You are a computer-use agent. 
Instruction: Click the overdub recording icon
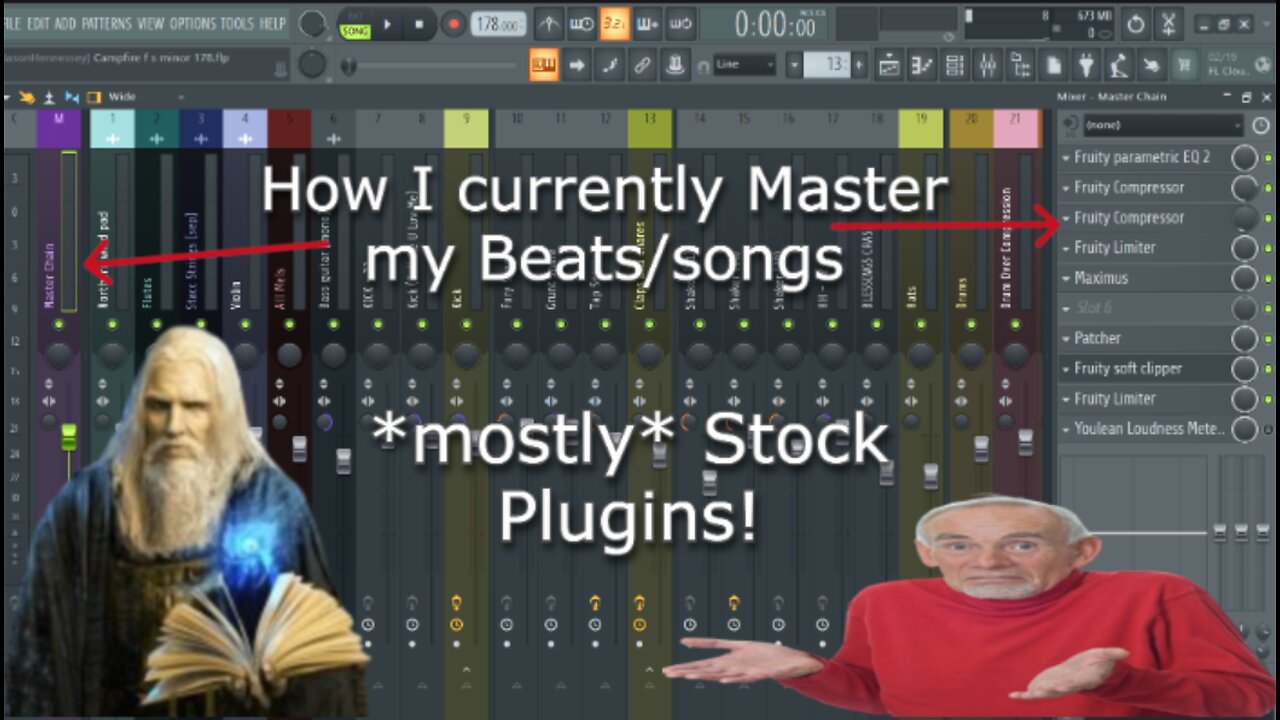click(648, 23)
